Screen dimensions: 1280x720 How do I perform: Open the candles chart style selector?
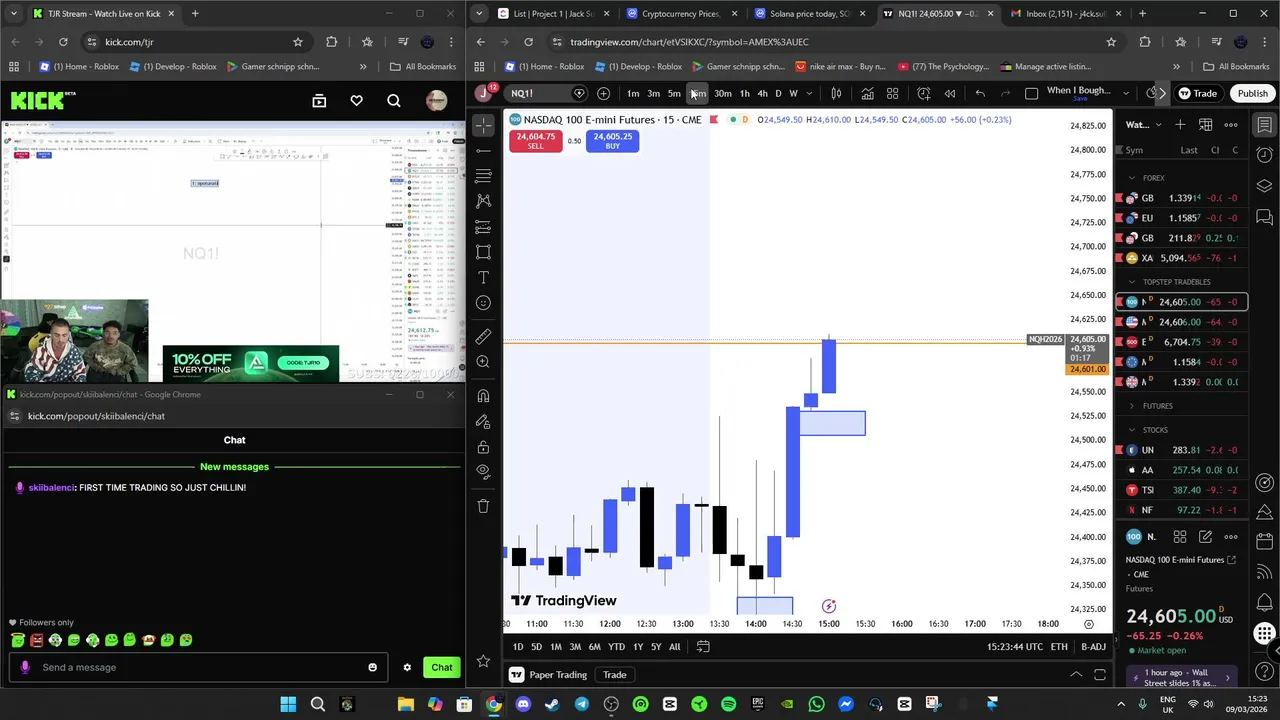click(x=836, y=94)
